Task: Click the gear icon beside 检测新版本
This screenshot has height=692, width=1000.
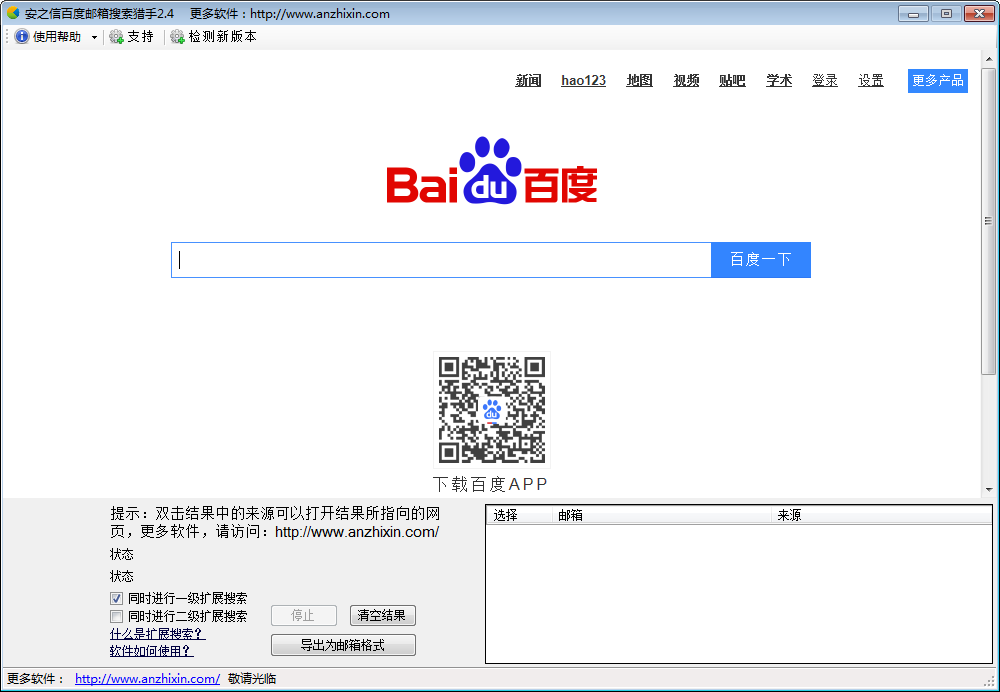Action: [x=177, y=37]
